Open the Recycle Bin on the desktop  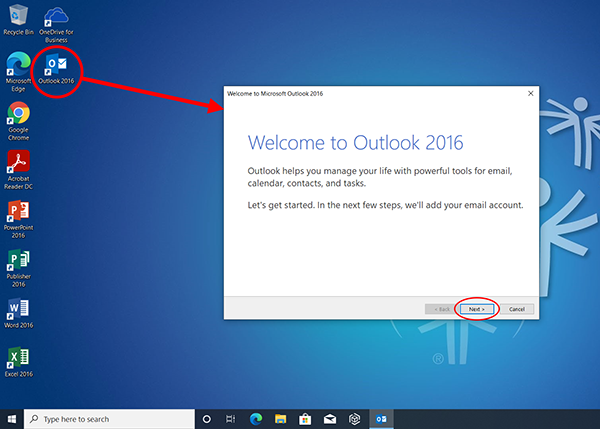(x=19, y=17)
